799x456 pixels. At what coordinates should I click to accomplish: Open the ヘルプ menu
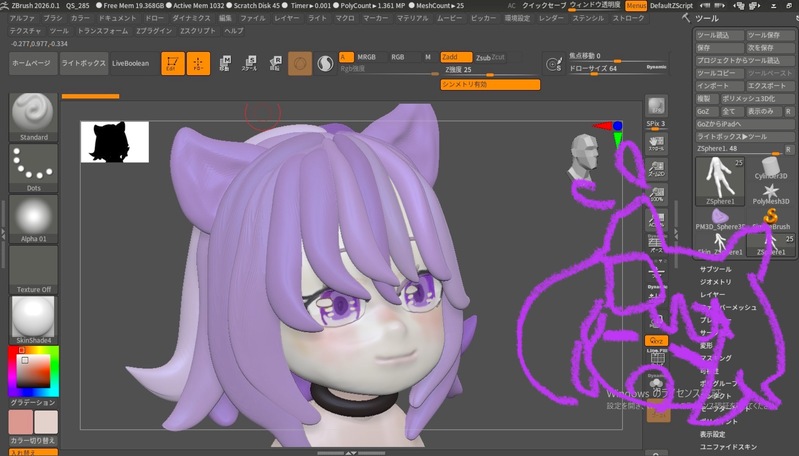coord(234,31)
